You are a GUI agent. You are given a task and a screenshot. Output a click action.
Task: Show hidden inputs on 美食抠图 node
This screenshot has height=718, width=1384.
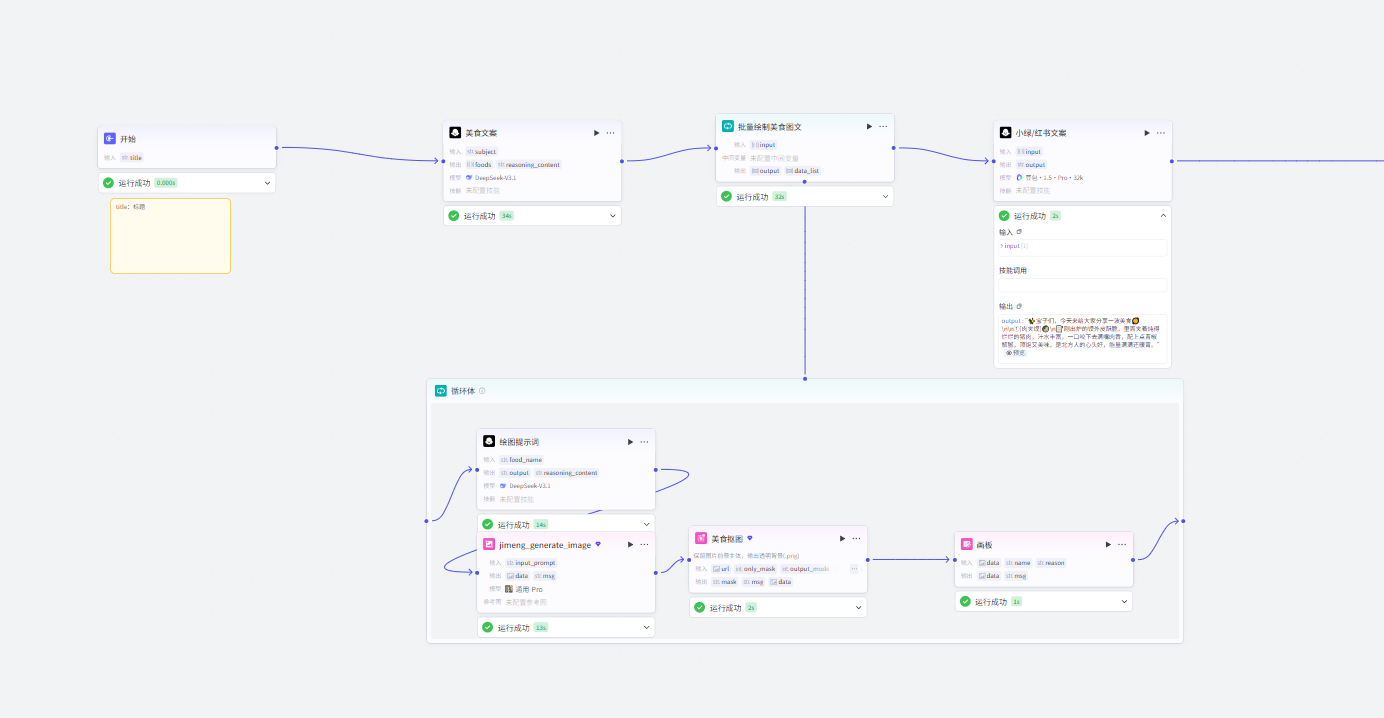pos(854,568)
